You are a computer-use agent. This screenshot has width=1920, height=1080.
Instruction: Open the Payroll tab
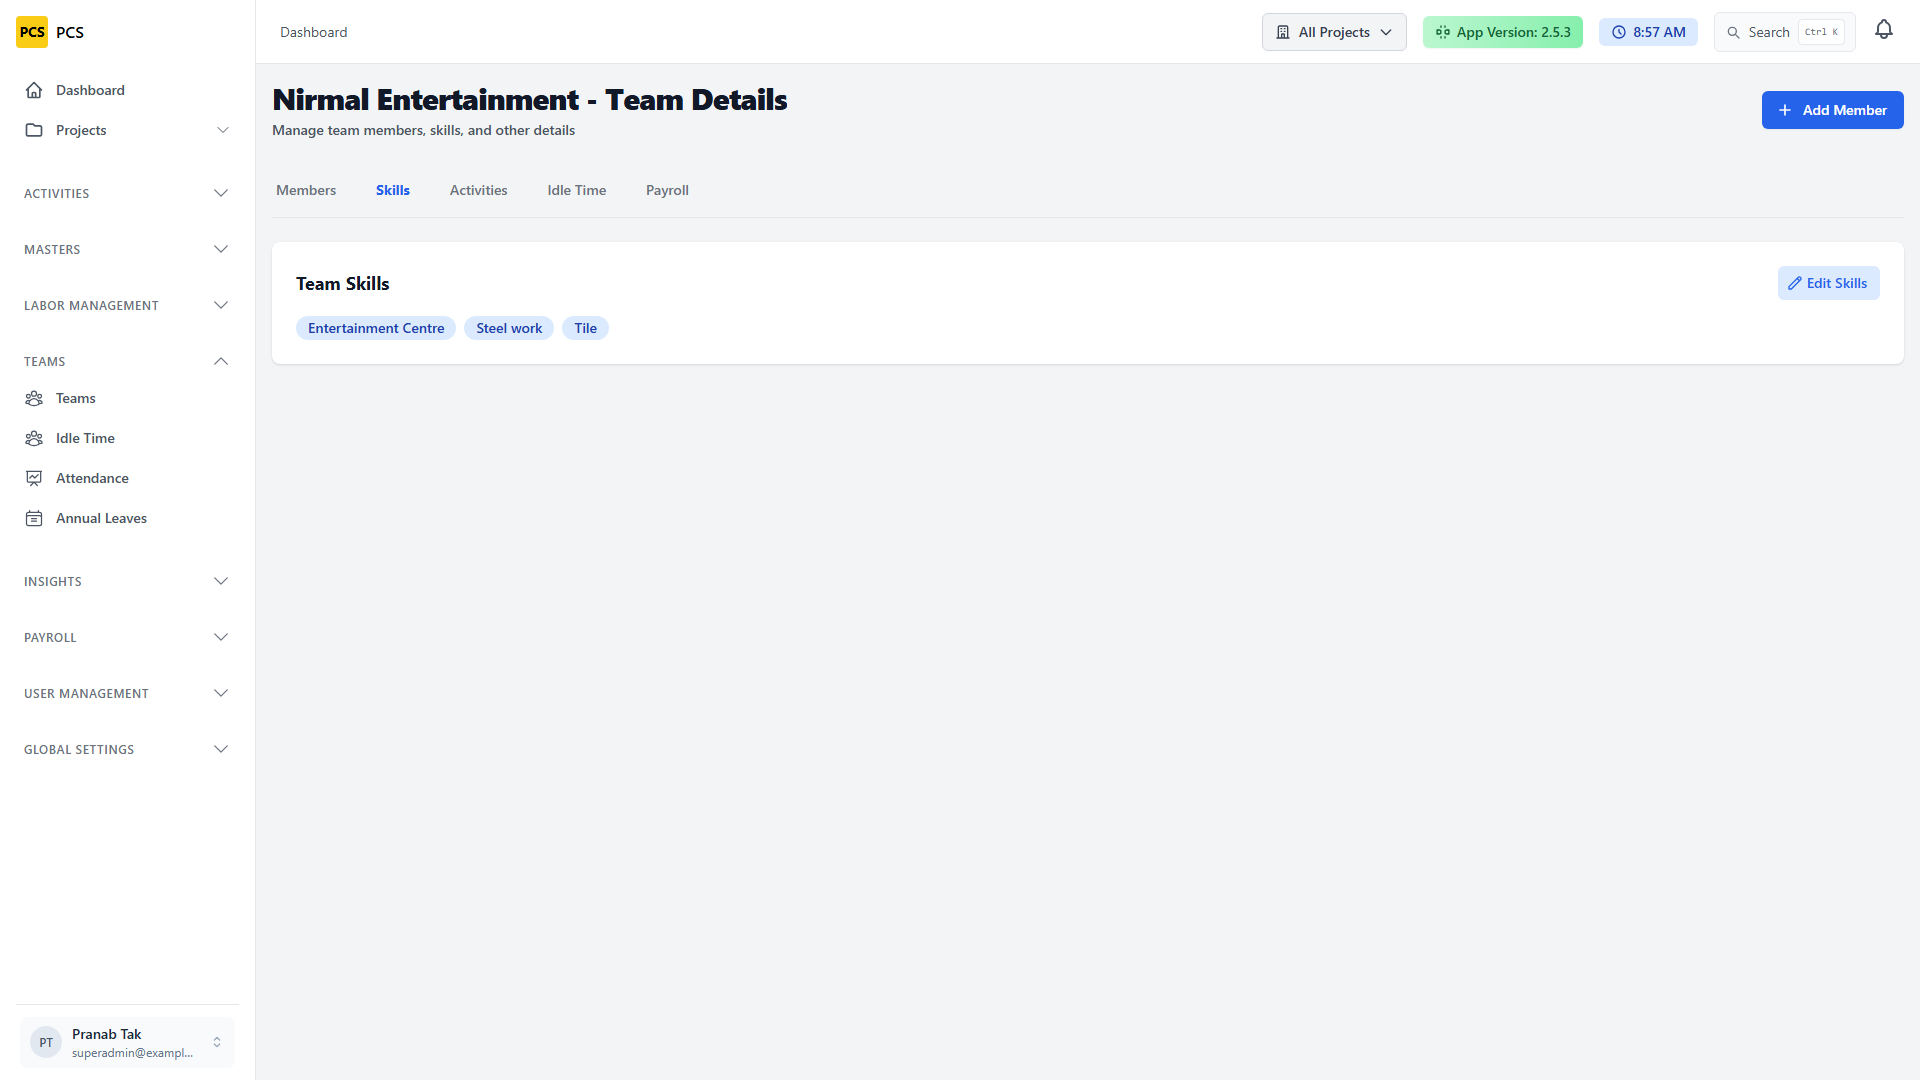(667, 190)
